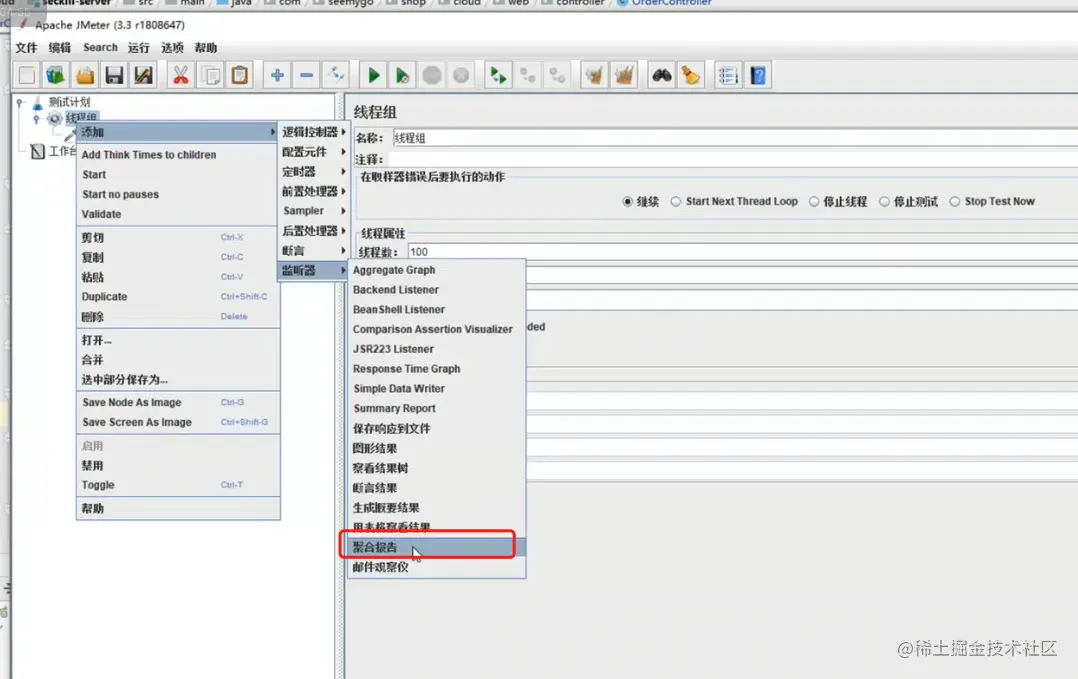Click the Remote Stop All icon
Viewport: 1078px width, 679px height.
point(528,75)
